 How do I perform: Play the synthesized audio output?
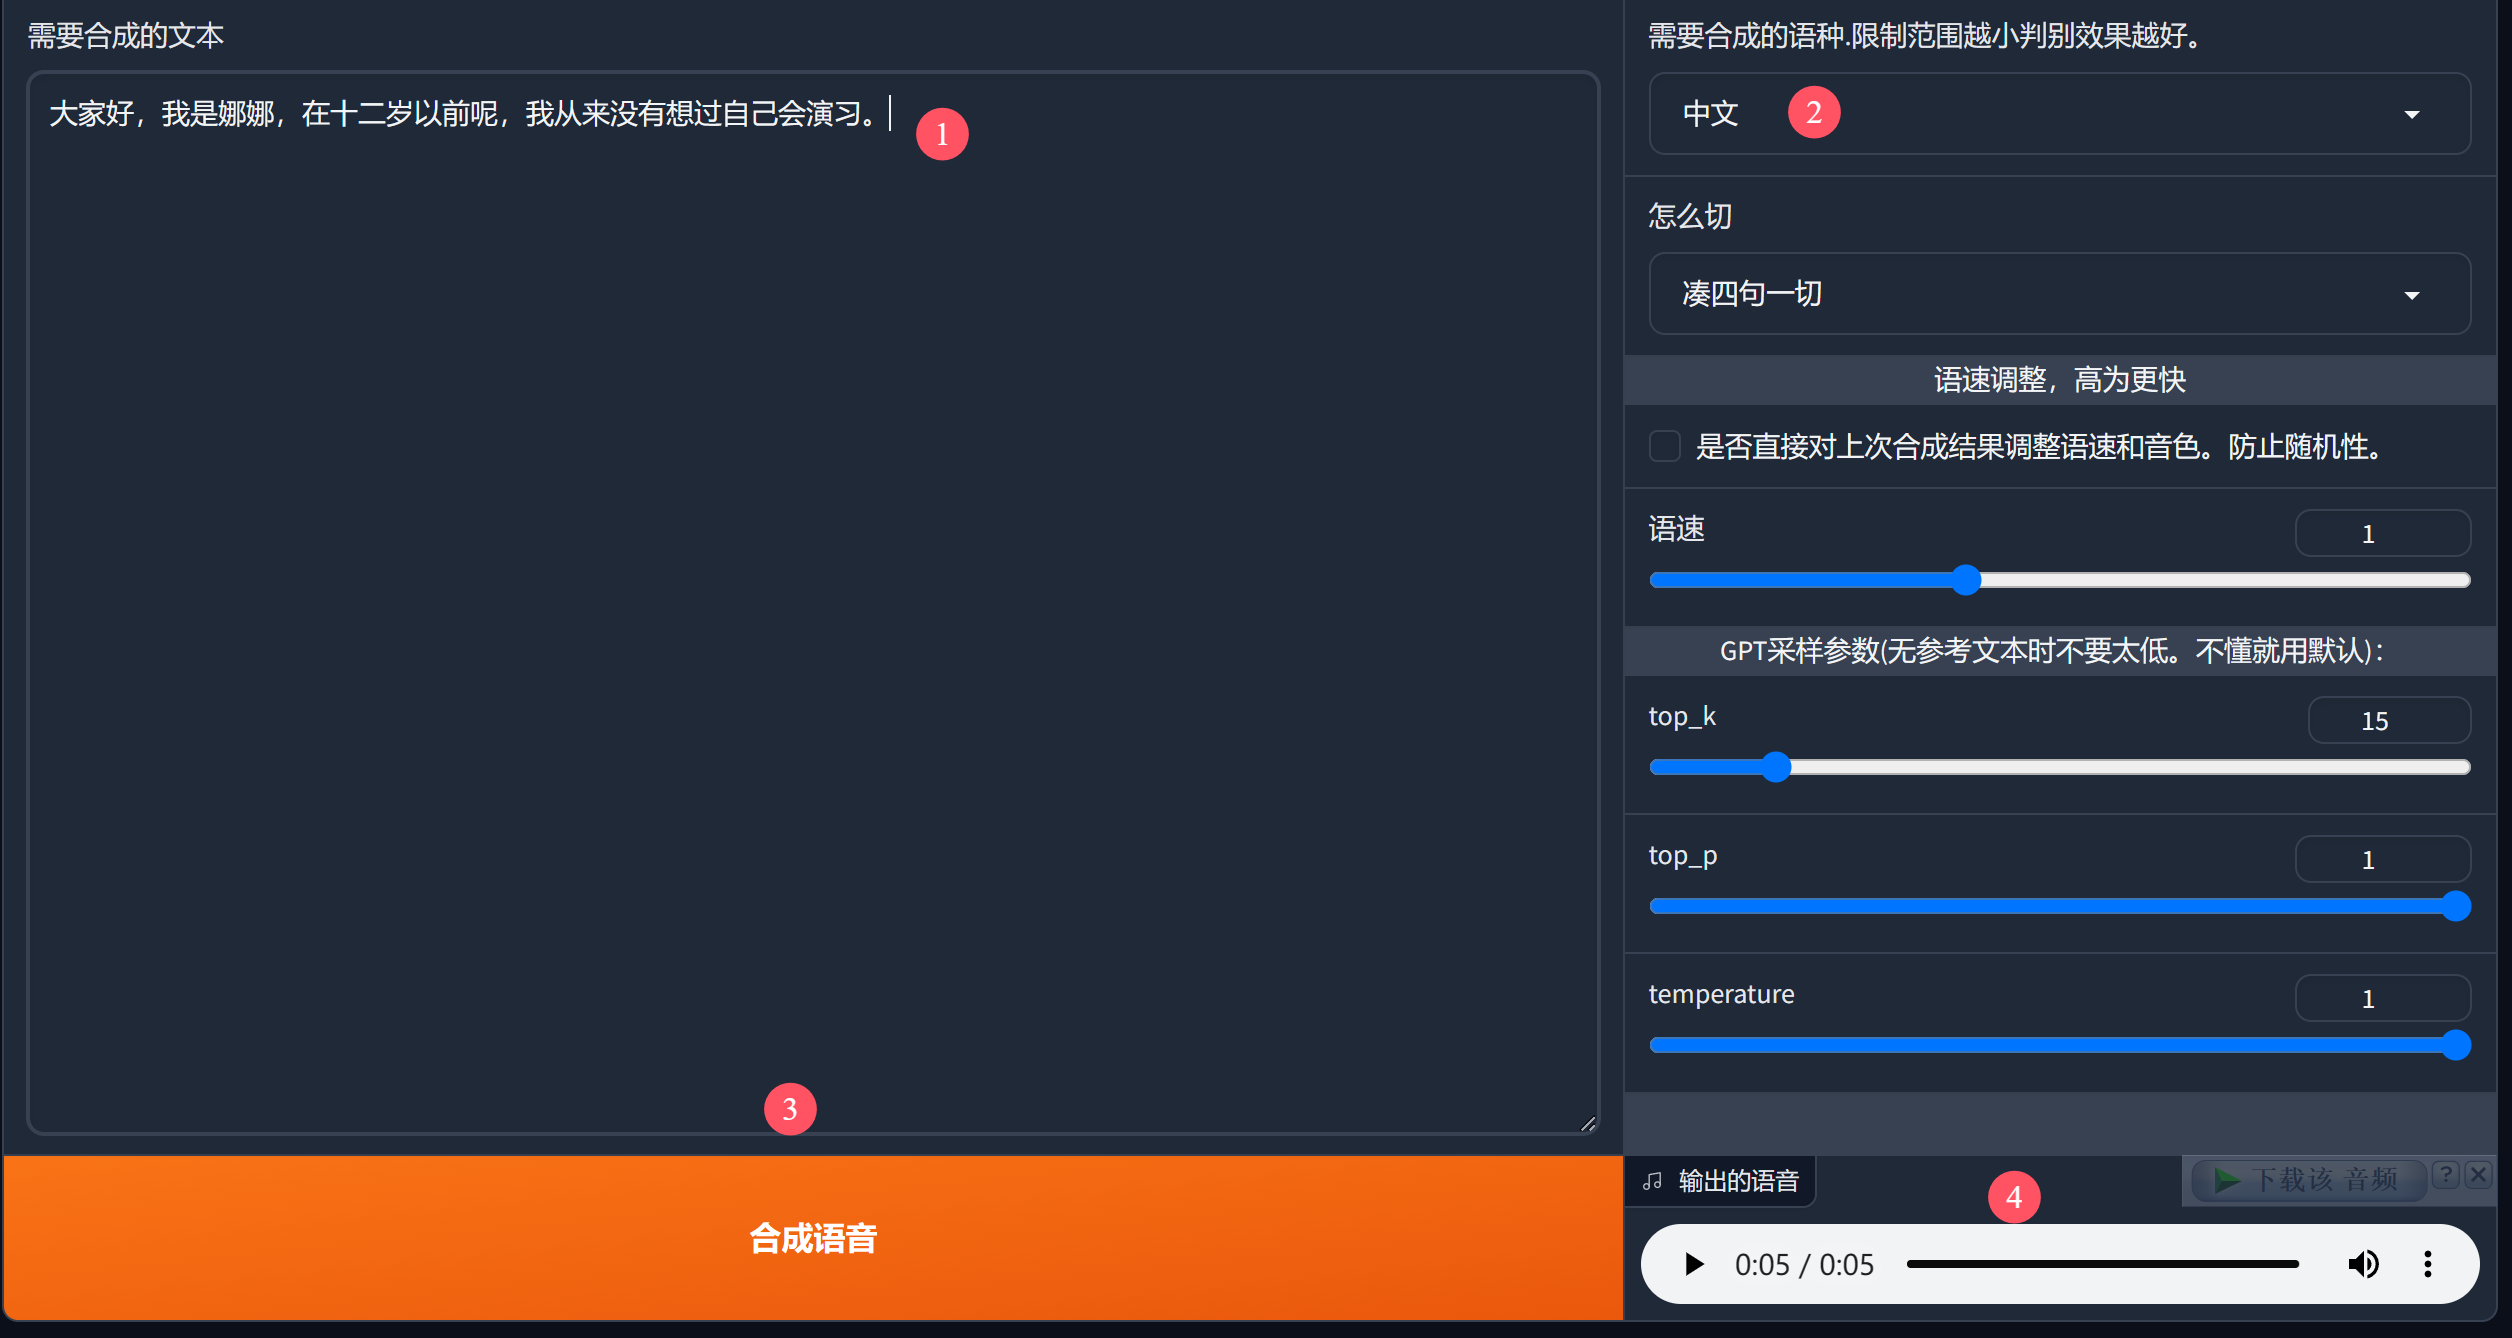pyautogui.click(x=1694, y=1263)
